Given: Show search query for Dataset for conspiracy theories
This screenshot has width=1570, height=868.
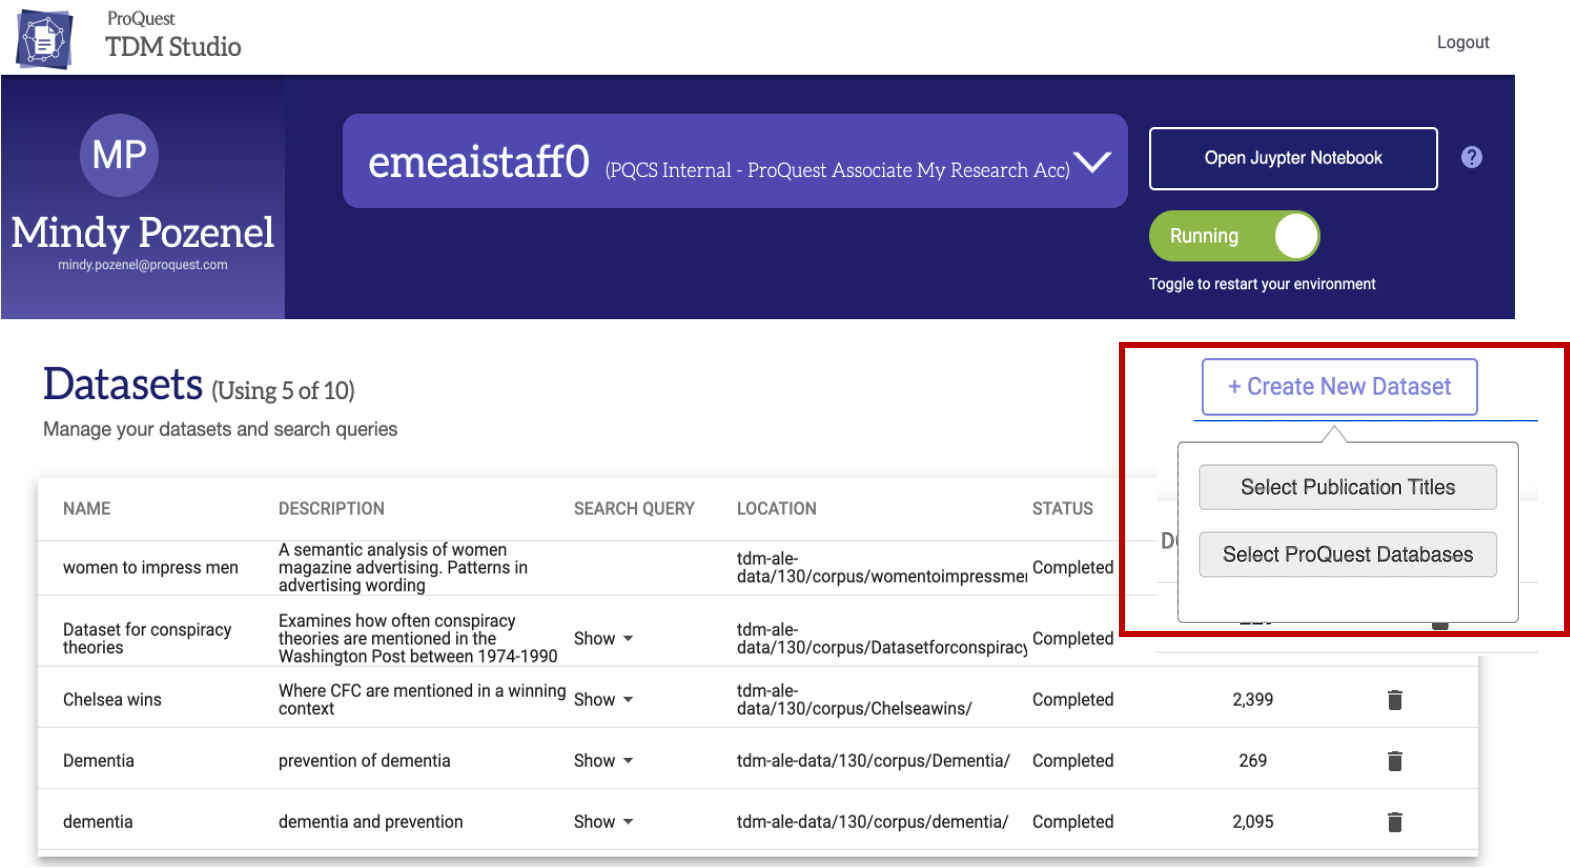Looking at the screenshot, I should (604, 639).
